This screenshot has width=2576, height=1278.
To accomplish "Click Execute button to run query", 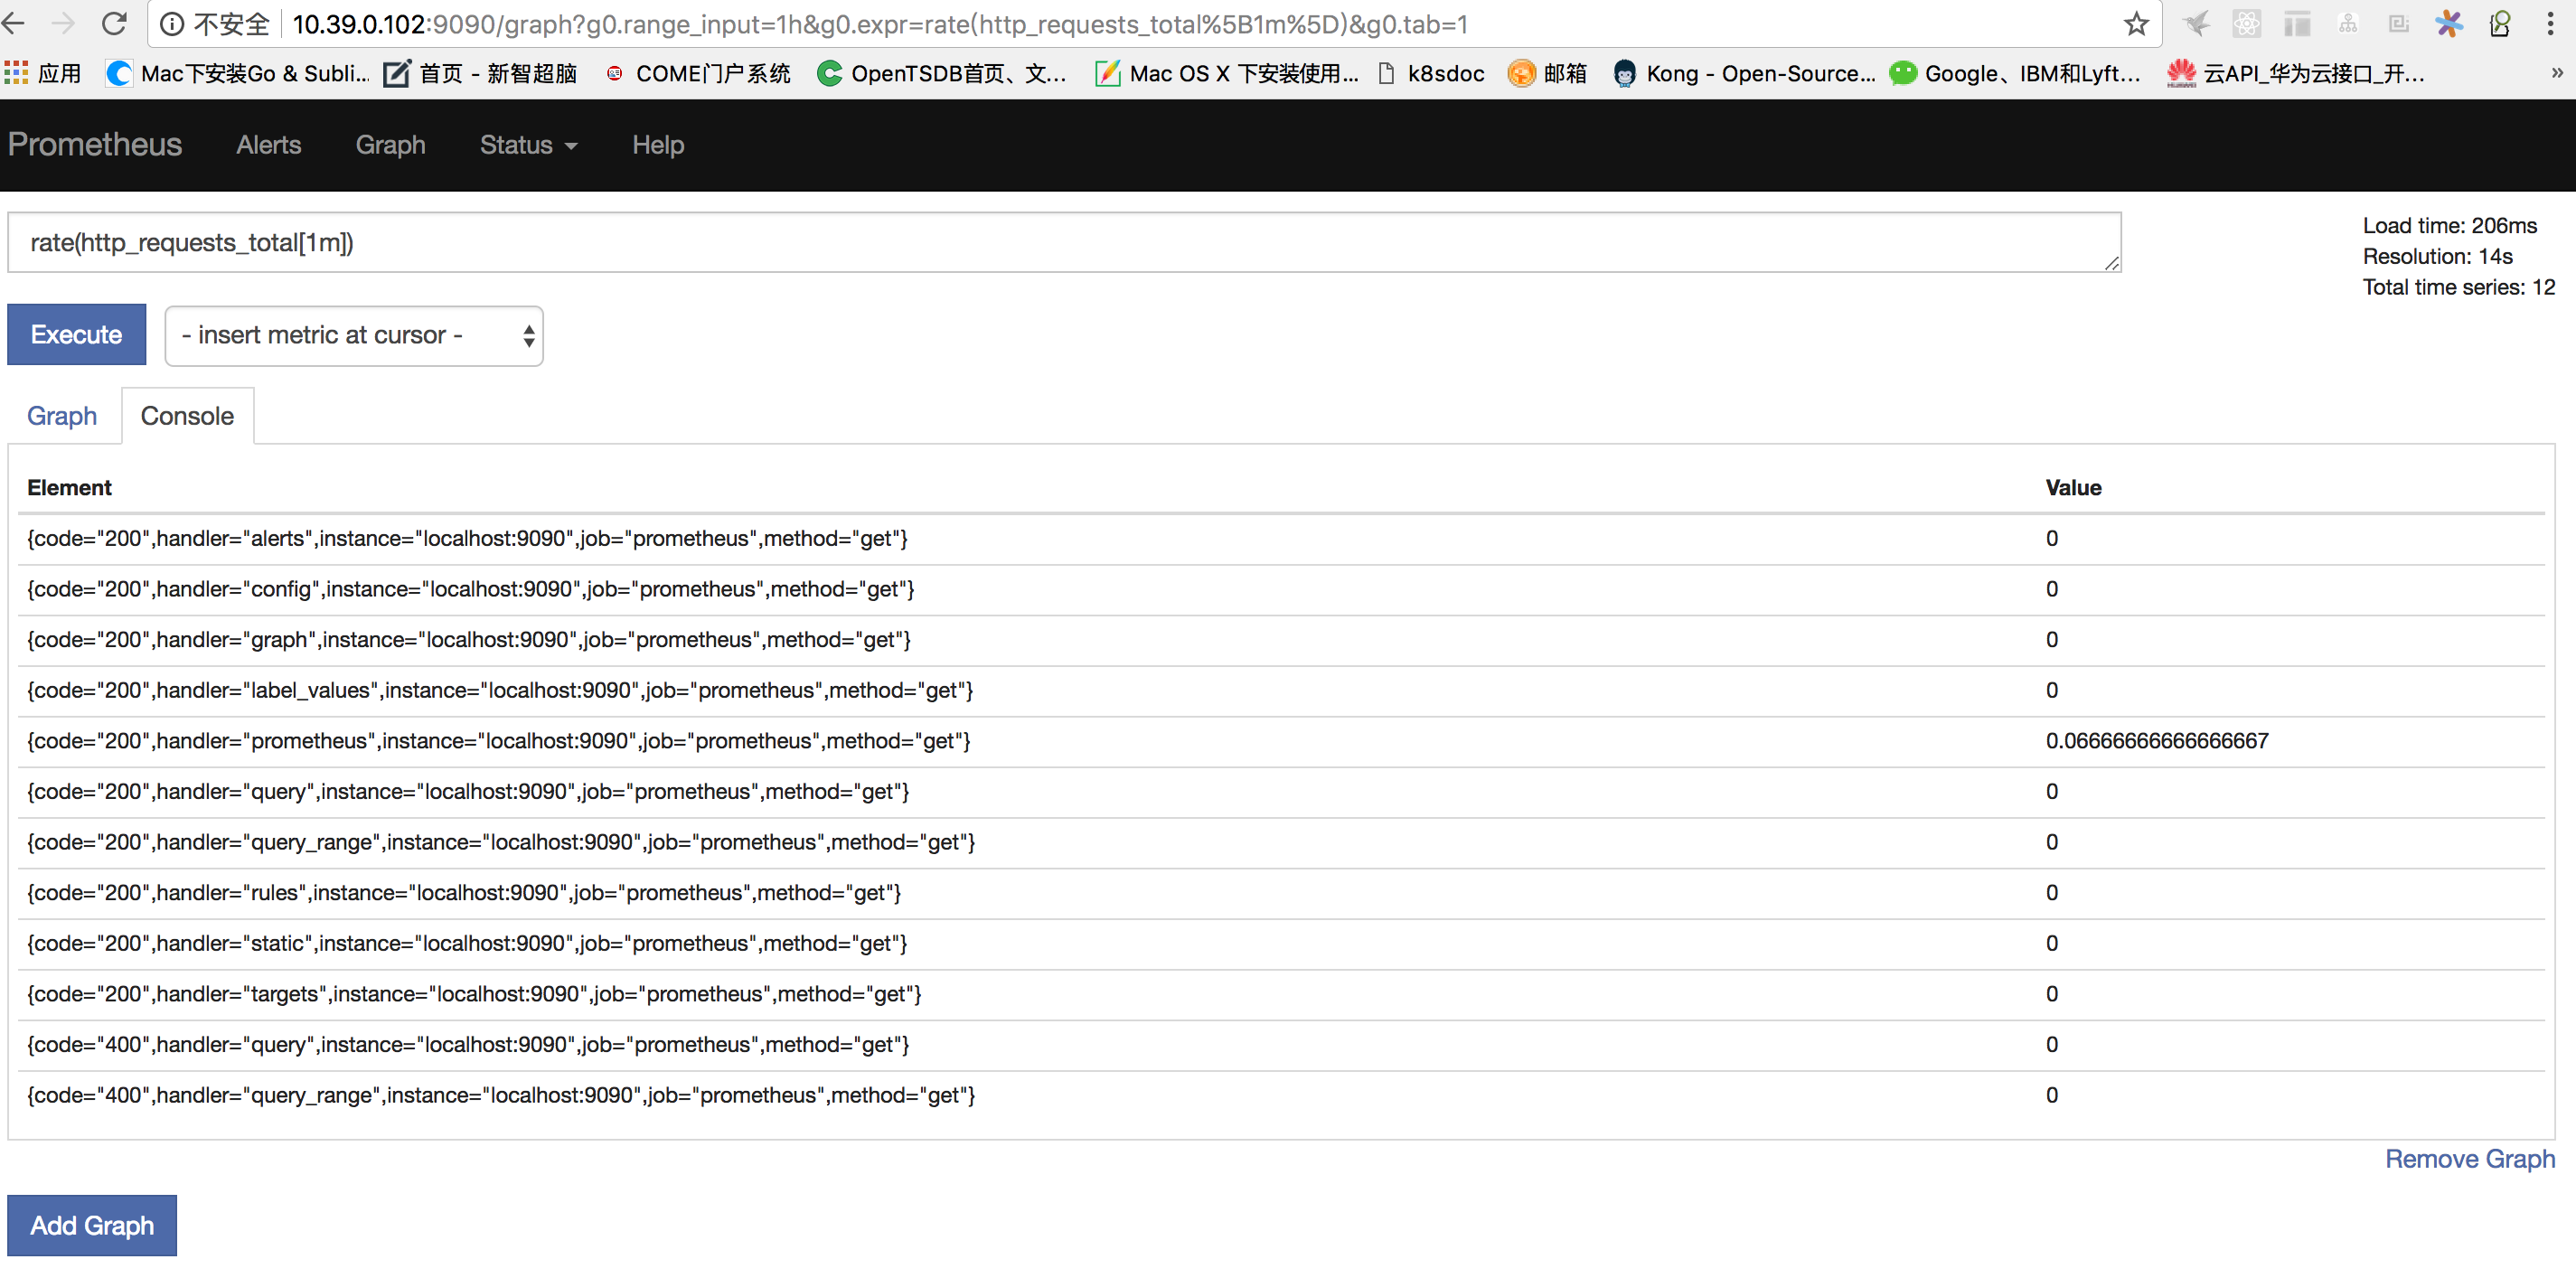I will pyautogui.click(x=77, y=334).
